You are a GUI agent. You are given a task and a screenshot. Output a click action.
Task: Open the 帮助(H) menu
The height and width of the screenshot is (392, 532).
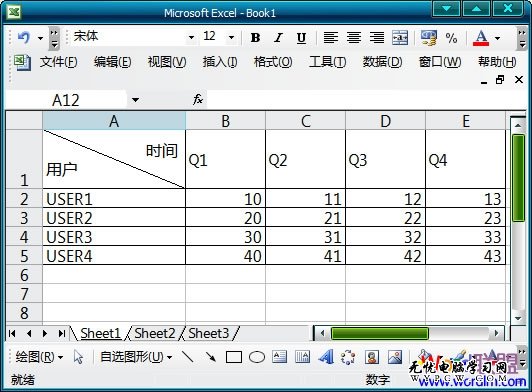tap(497, 62)
